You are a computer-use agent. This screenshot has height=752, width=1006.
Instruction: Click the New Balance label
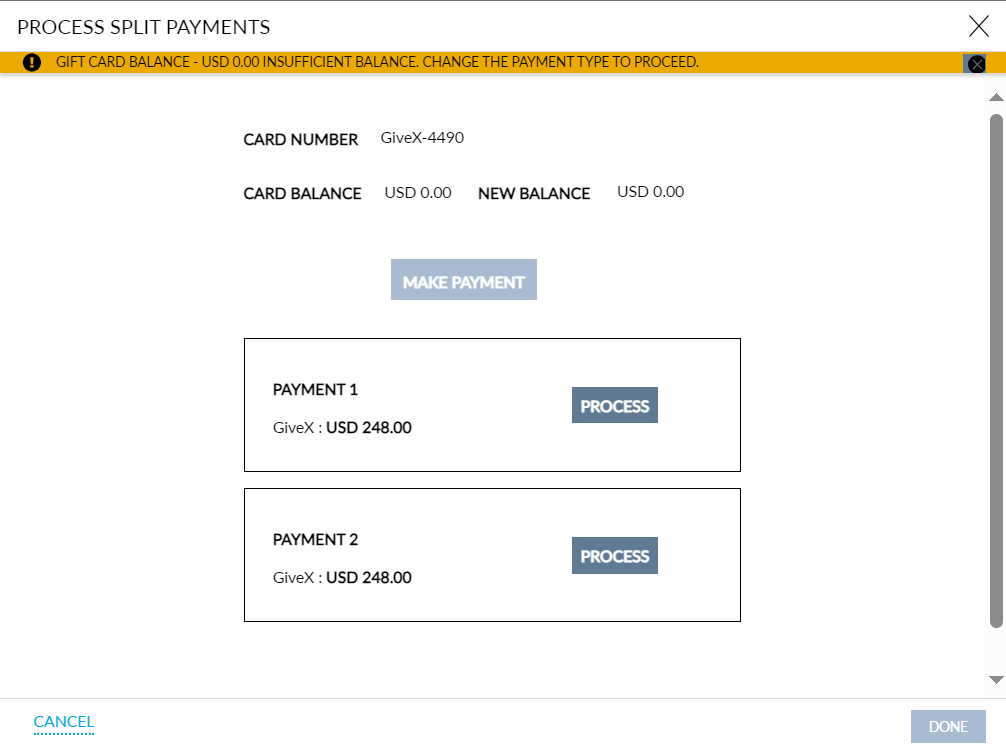coord(534,193)
